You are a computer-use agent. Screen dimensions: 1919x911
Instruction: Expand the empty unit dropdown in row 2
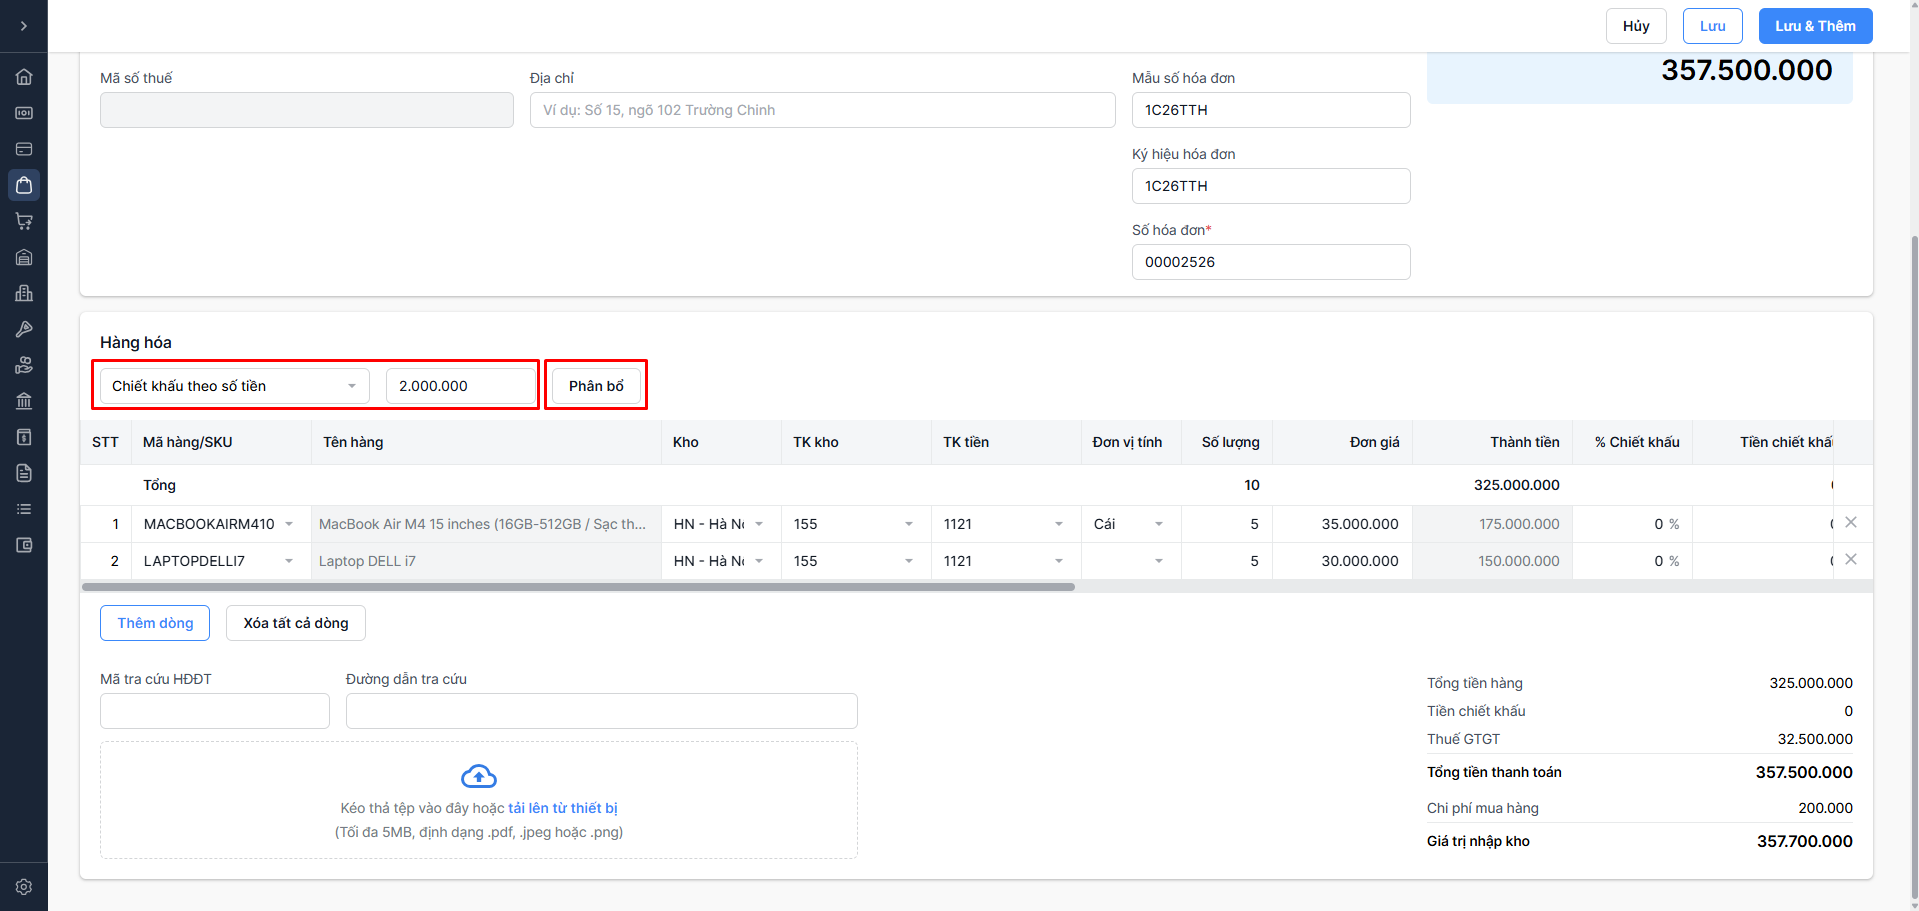point(1158,561)
